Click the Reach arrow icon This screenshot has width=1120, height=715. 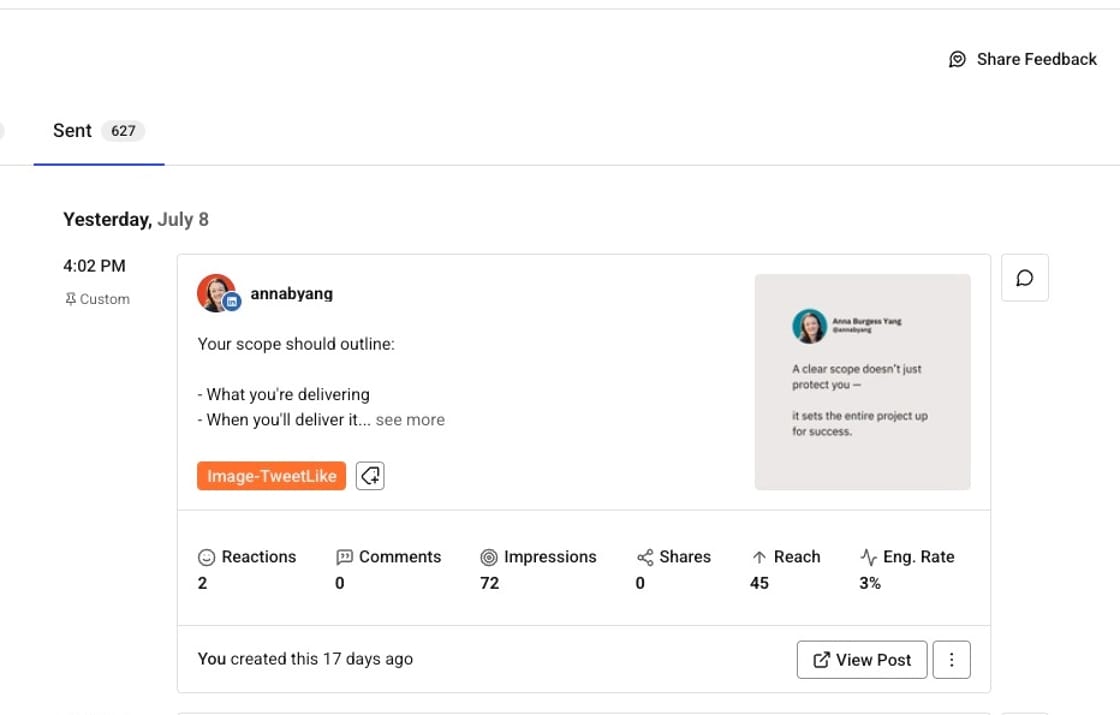[x=761, y=557]
